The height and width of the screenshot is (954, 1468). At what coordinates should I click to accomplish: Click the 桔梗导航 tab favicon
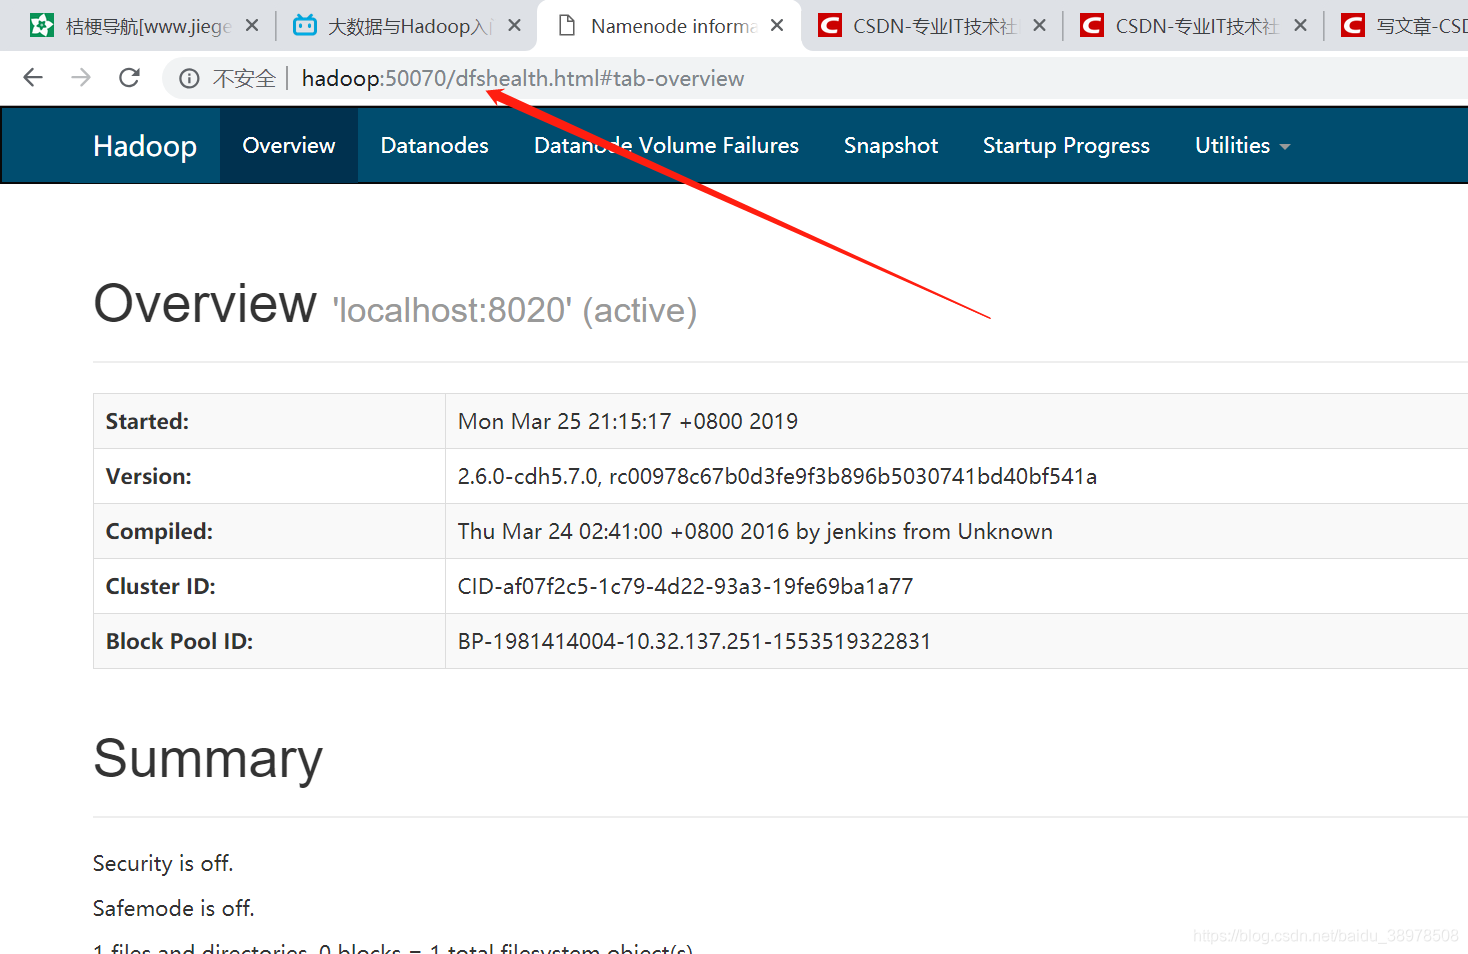point(42,25)
